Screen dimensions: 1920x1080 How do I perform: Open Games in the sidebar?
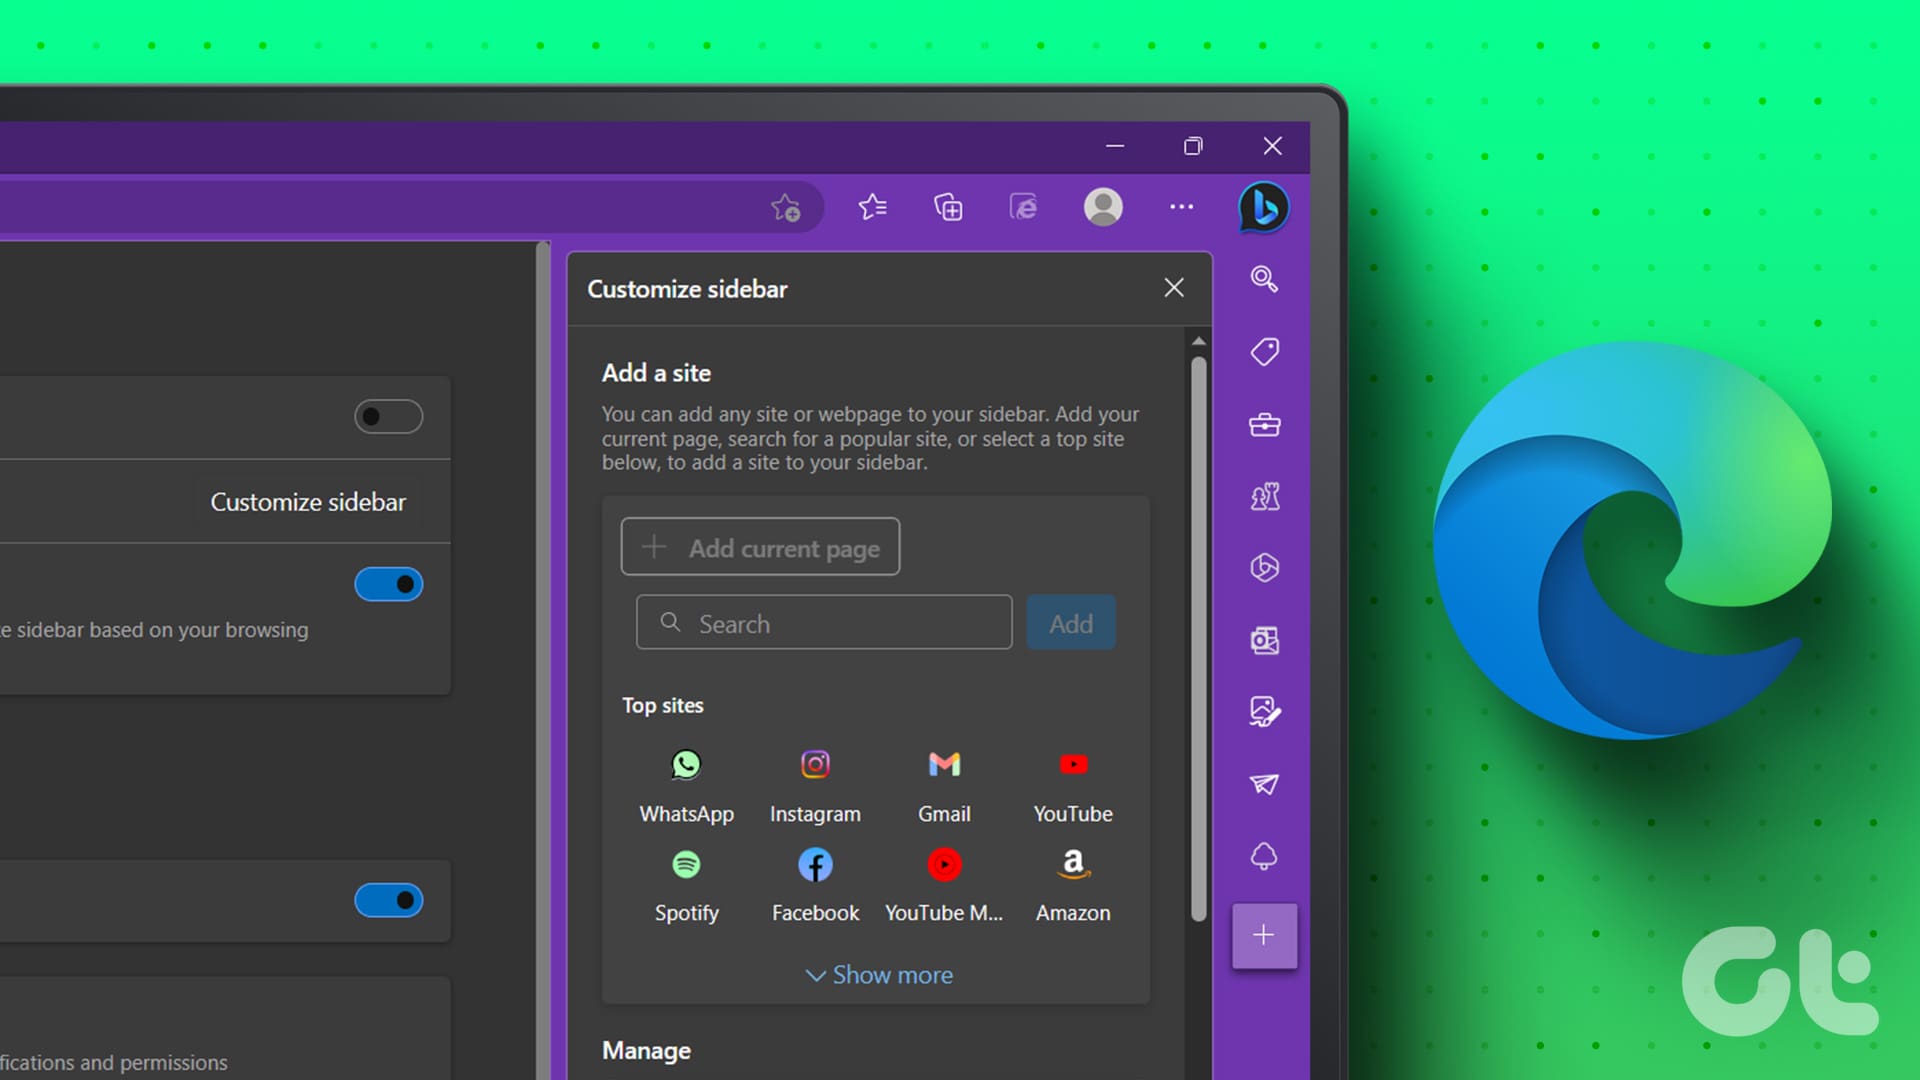click(1263, 497)
